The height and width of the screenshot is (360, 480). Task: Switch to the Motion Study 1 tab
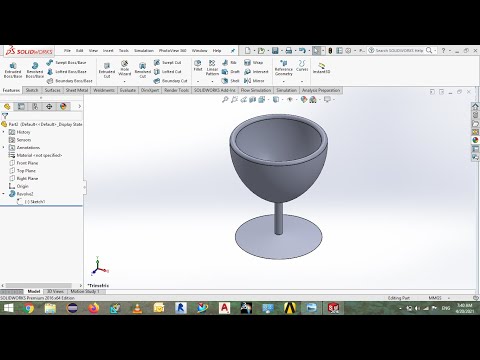click(x=85, y=291)
